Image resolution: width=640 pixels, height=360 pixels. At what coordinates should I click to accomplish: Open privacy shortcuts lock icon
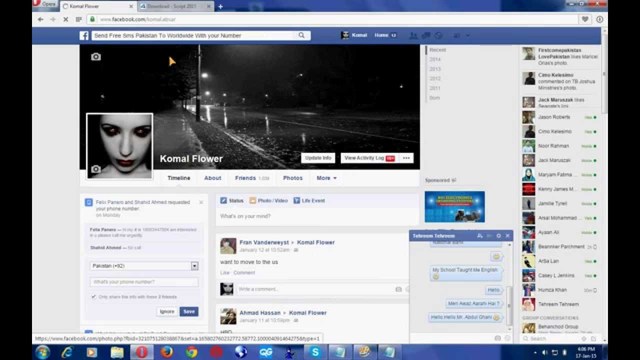click(x=457, y=36)
